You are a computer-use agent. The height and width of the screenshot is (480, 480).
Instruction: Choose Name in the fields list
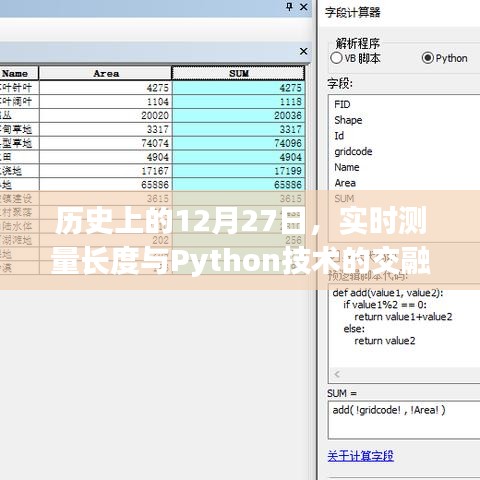point(347,167)
